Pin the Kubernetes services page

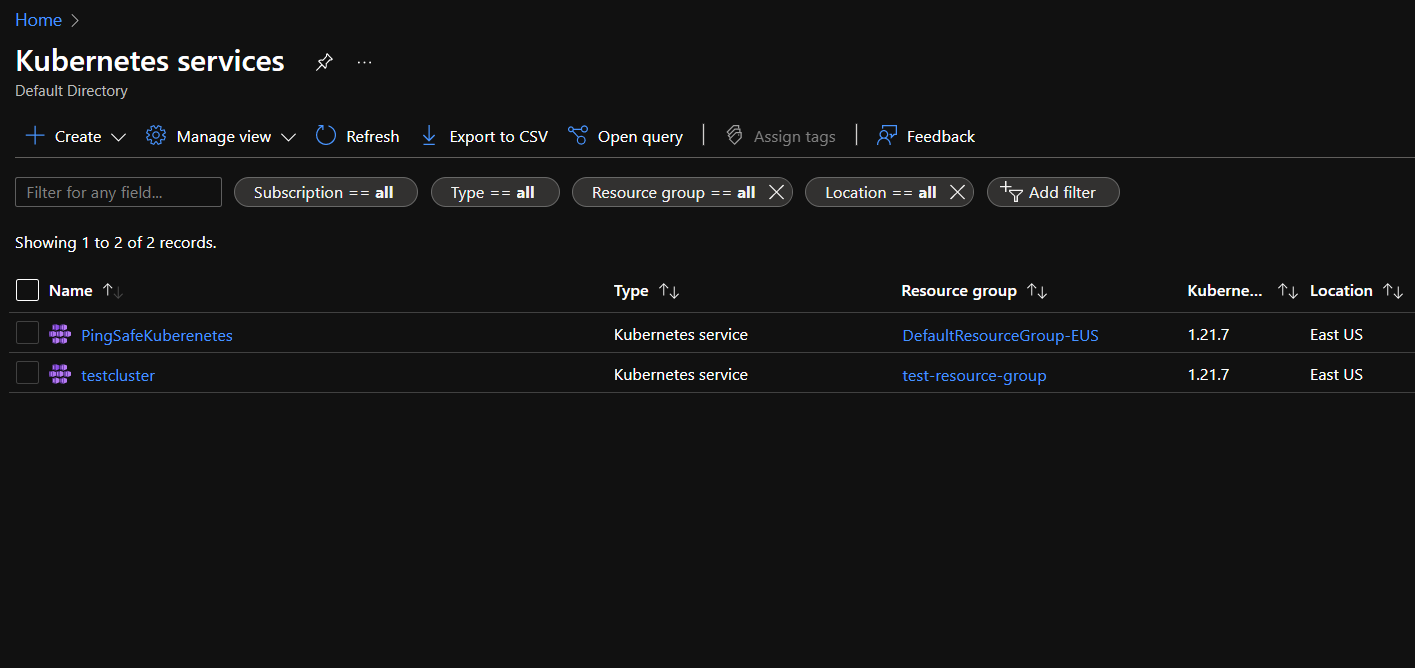[324, 62]
